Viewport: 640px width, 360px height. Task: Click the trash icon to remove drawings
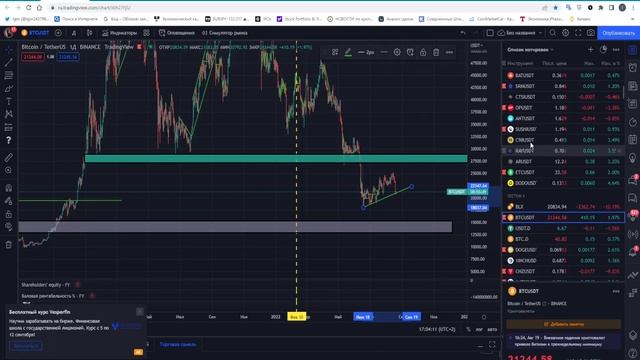(9, 244)
